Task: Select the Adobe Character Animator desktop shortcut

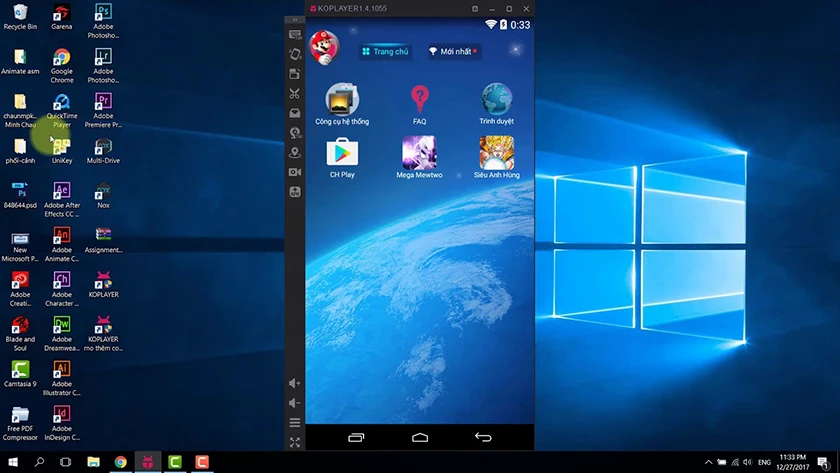Action: [x=62, y=289]
